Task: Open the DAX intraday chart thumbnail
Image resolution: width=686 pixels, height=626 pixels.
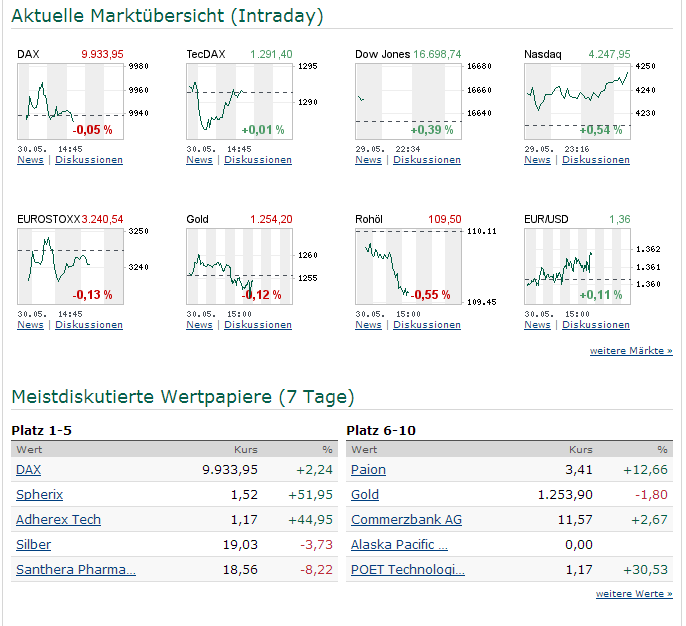Action: 70,101
